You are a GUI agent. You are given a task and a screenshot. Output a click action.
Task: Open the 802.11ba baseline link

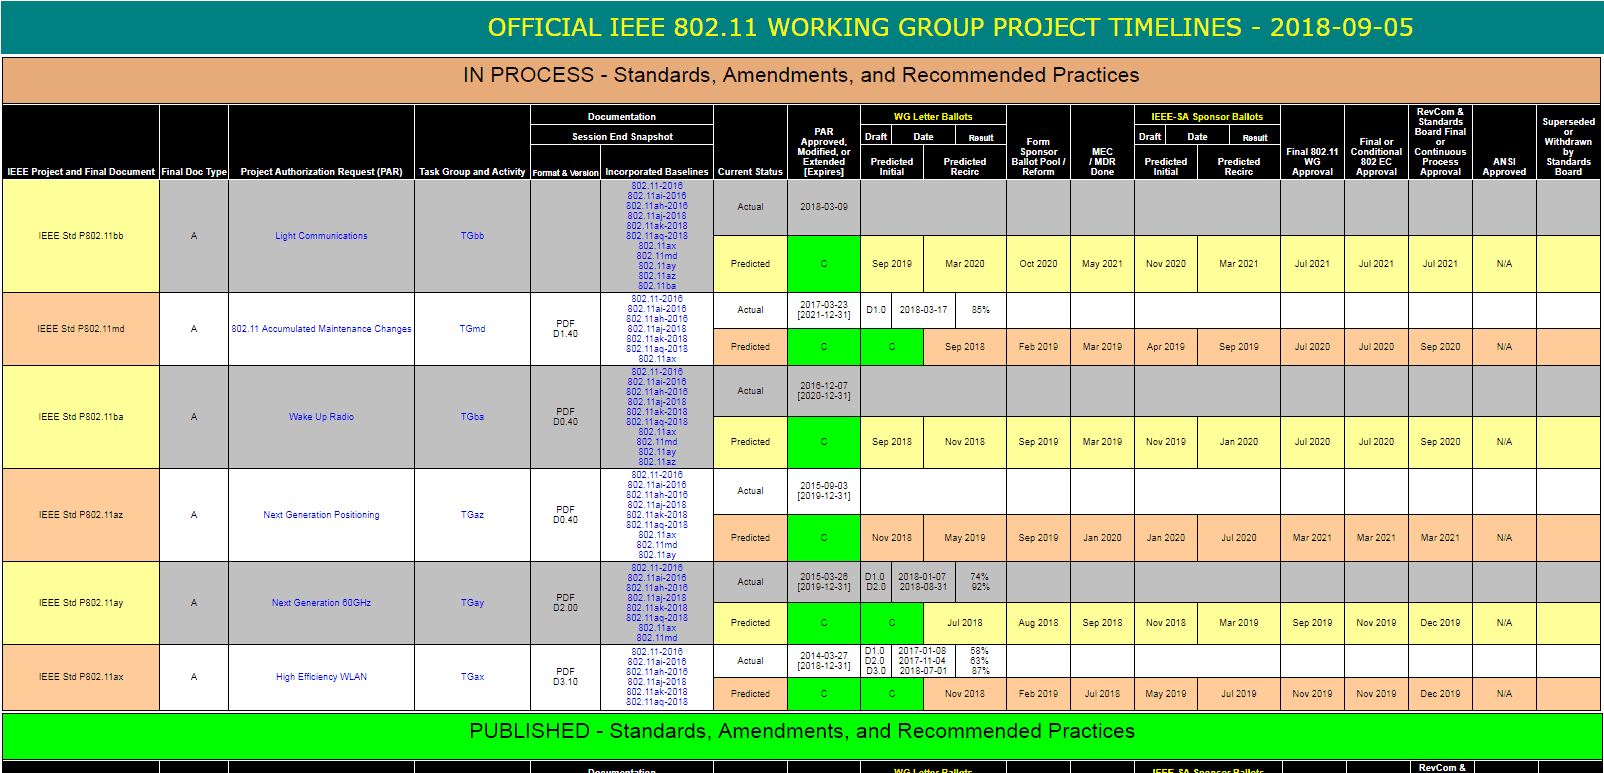pyautogui.click(x=657, y=286)
